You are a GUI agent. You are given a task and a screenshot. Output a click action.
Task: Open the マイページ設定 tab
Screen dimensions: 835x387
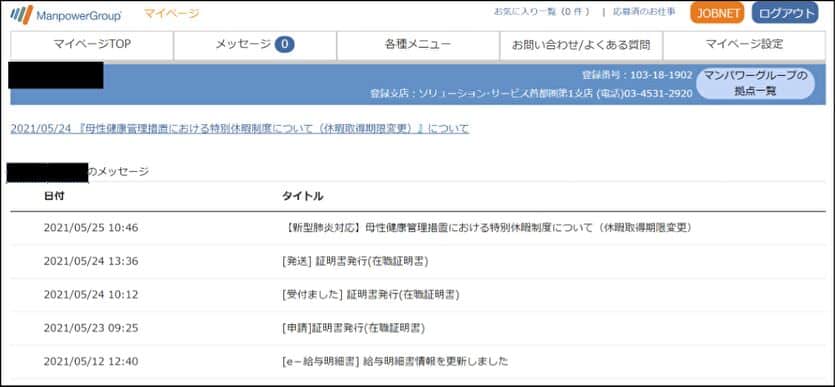click(x=744, y=45)
